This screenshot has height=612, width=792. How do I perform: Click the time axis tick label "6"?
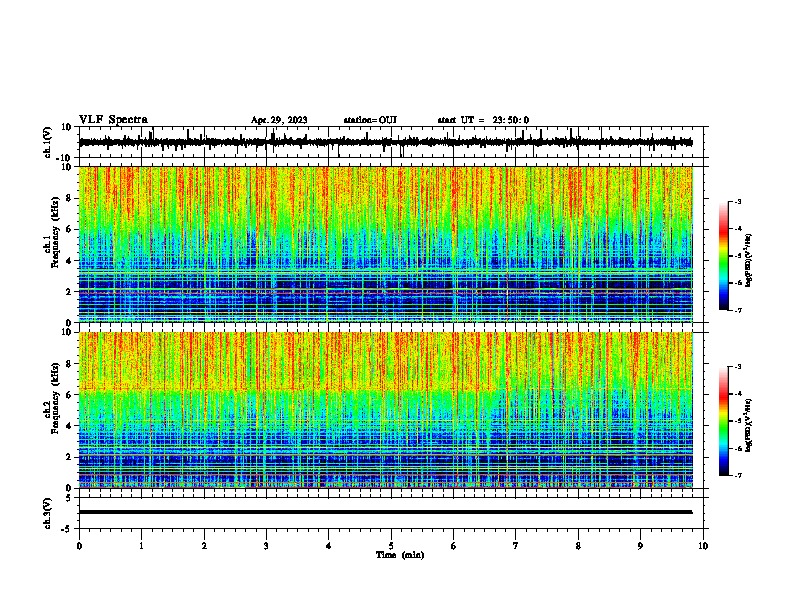[x=454, y=546]
